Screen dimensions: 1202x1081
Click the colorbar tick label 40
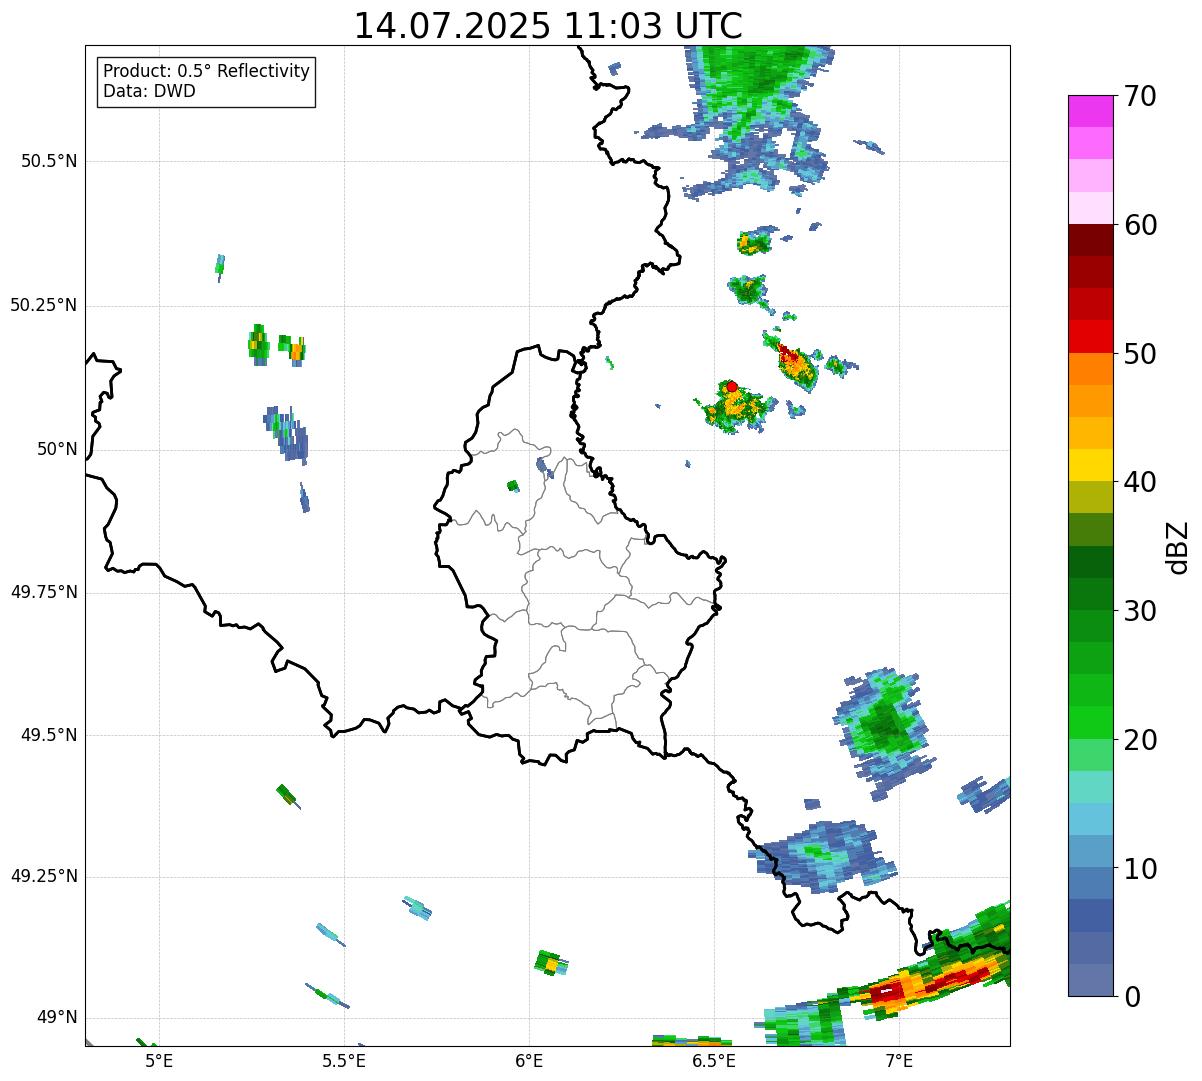pyautogui.click(x=1141, y=482)
